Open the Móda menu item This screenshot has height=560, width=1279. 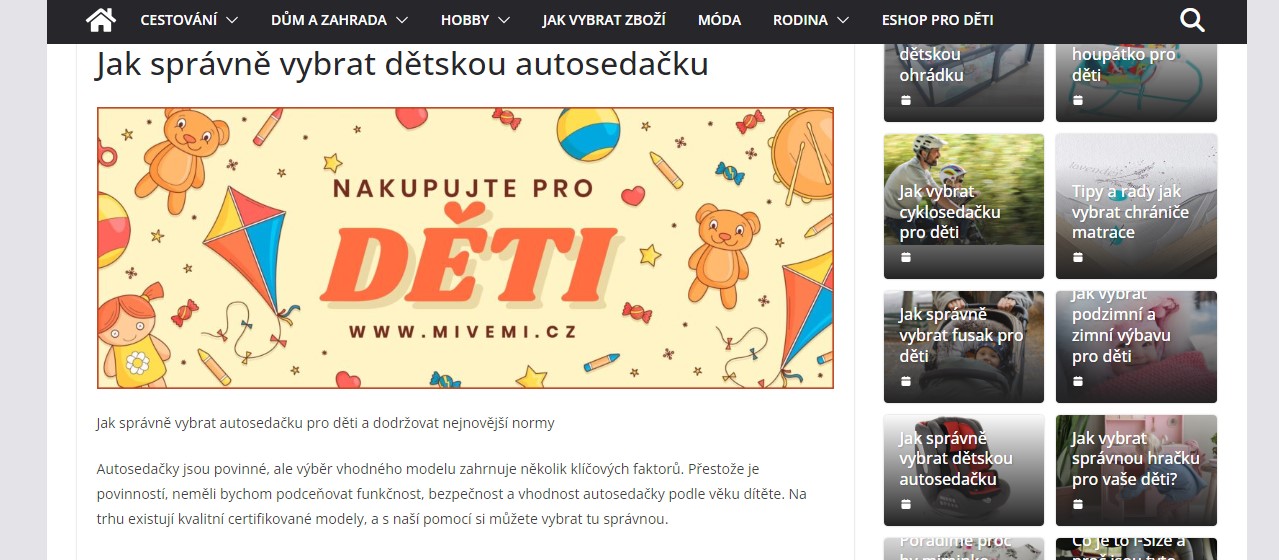click(719, 20)
